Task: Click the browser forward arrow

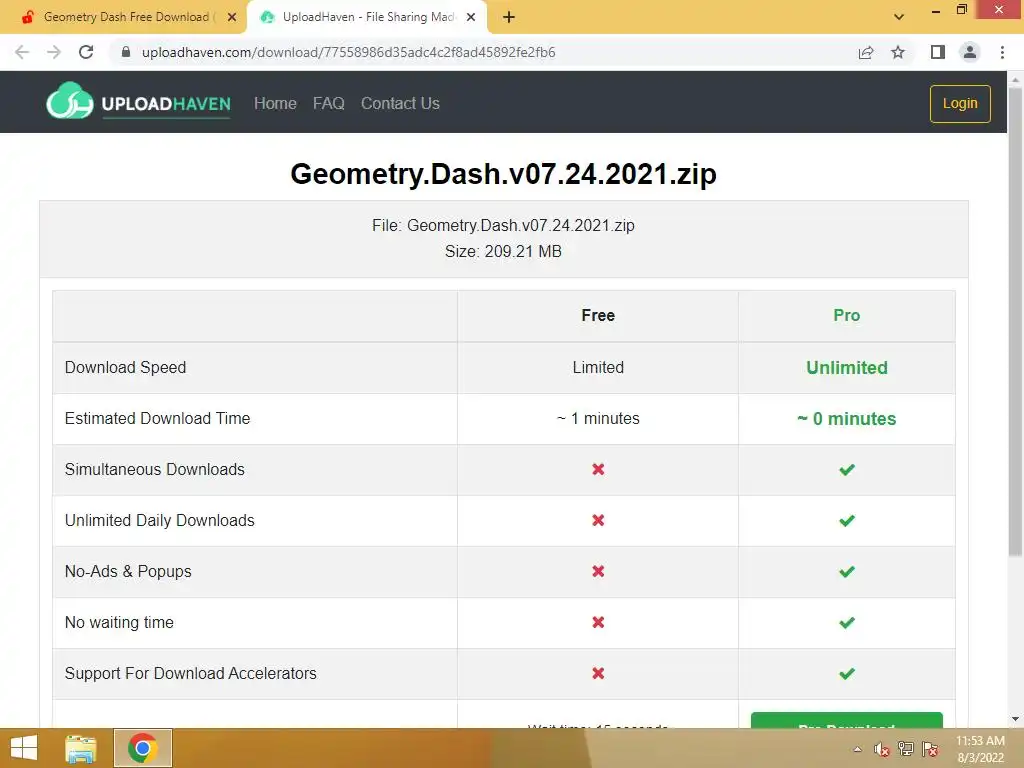Action: point(54,52)
